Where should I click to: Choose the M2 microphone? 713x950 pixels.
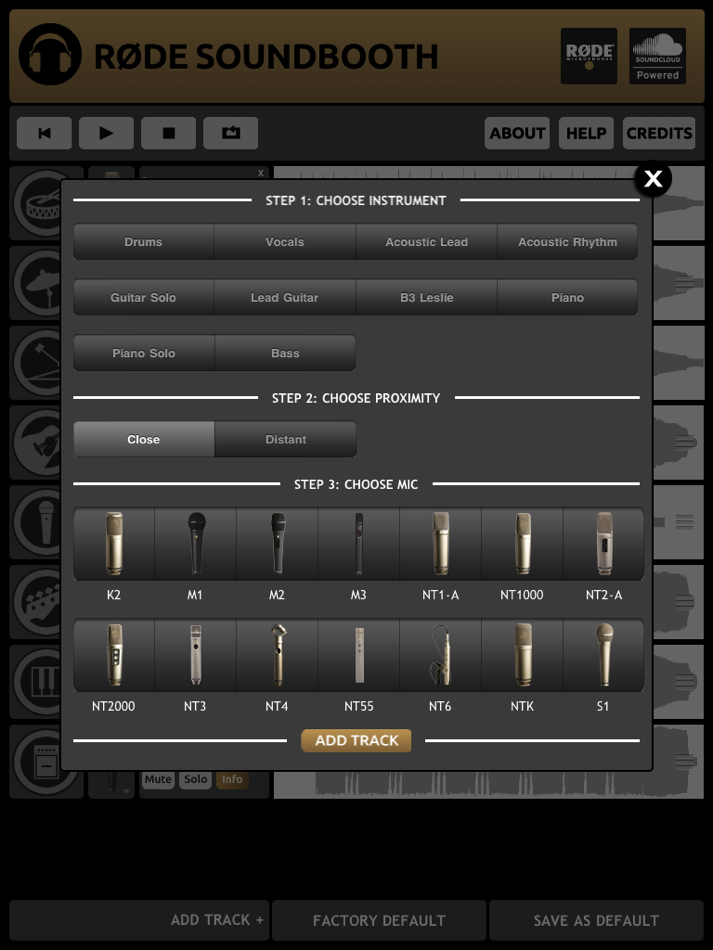pyautogui.click(x=277, y=544)
